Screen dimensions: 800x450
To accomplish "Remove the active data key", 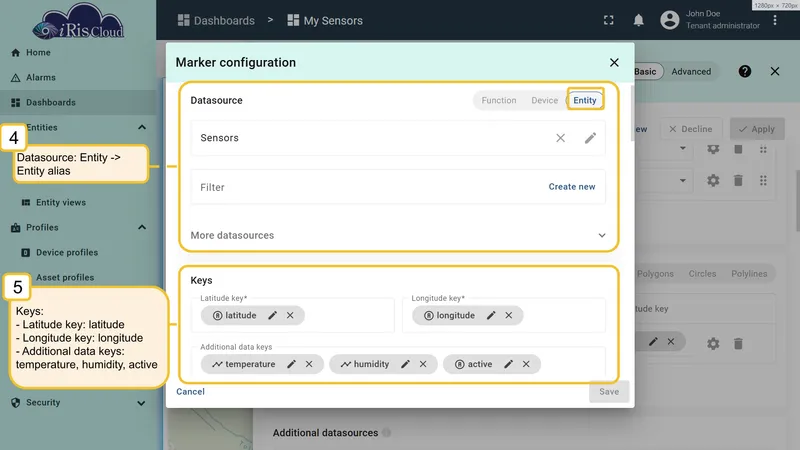I will [x=526, y=364].
